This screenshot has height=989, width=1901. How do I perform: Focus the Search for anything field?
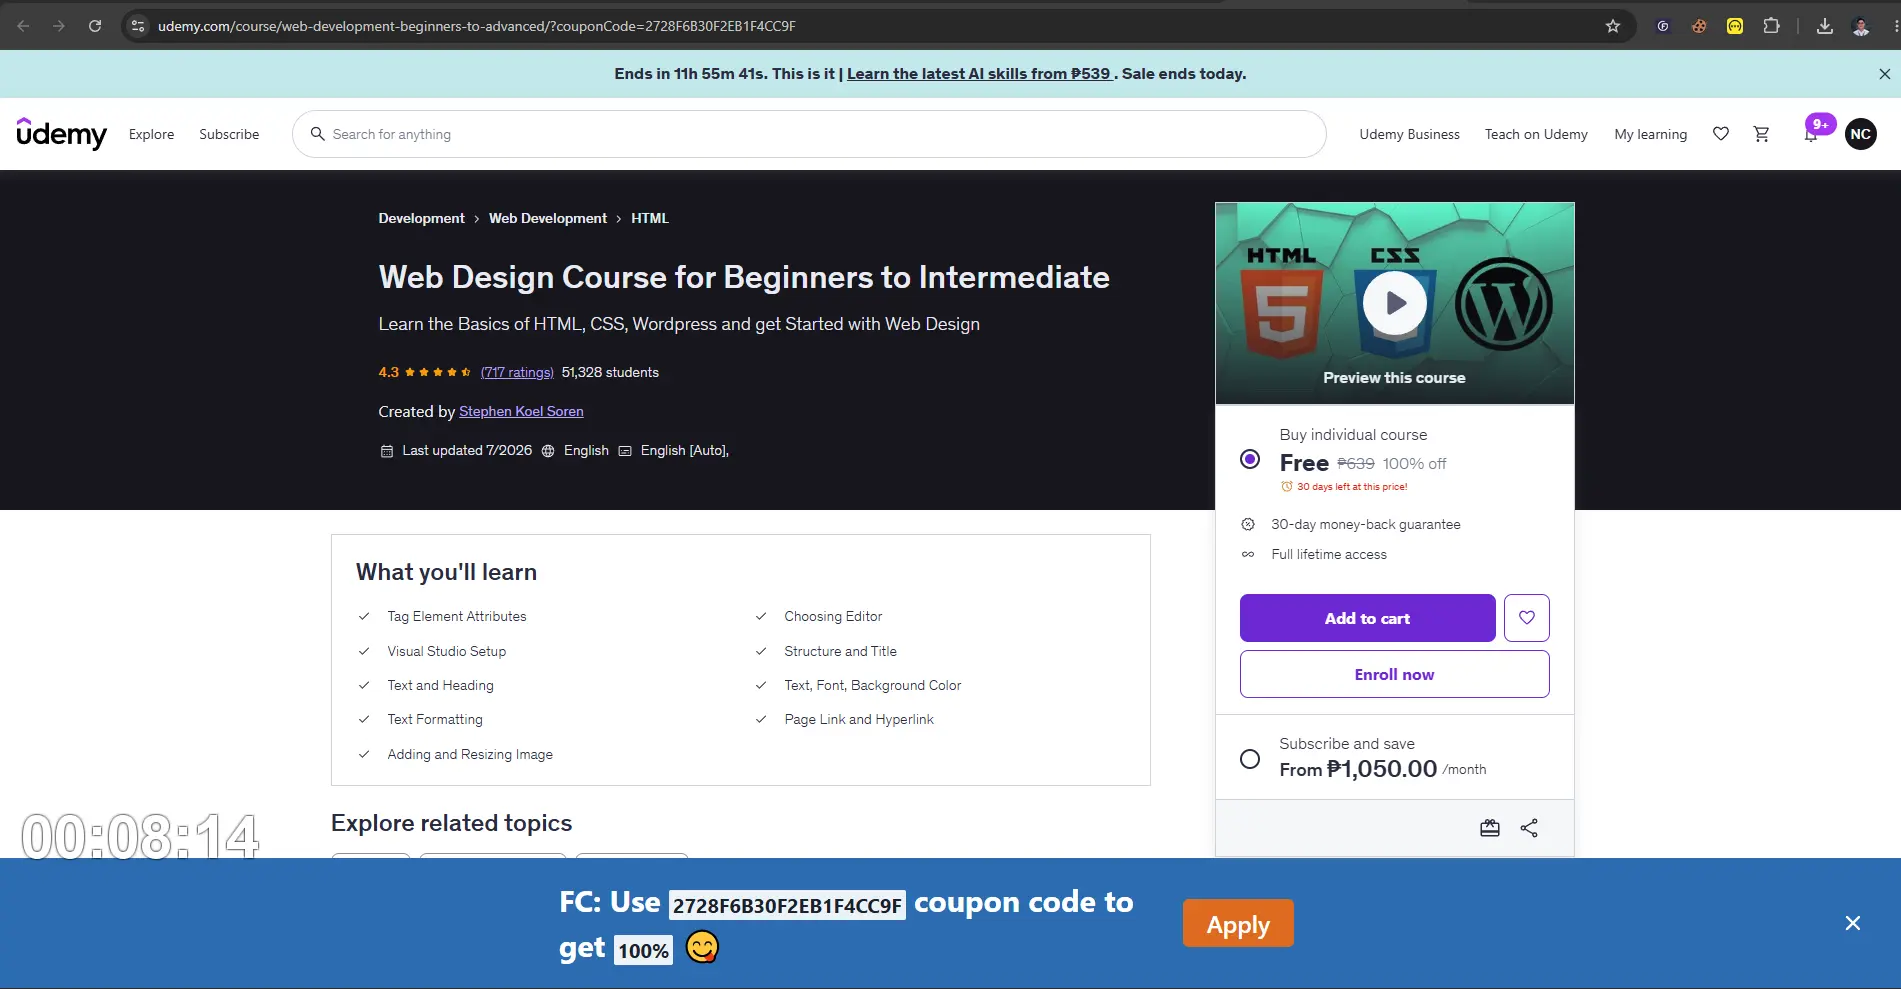point(809,134)
